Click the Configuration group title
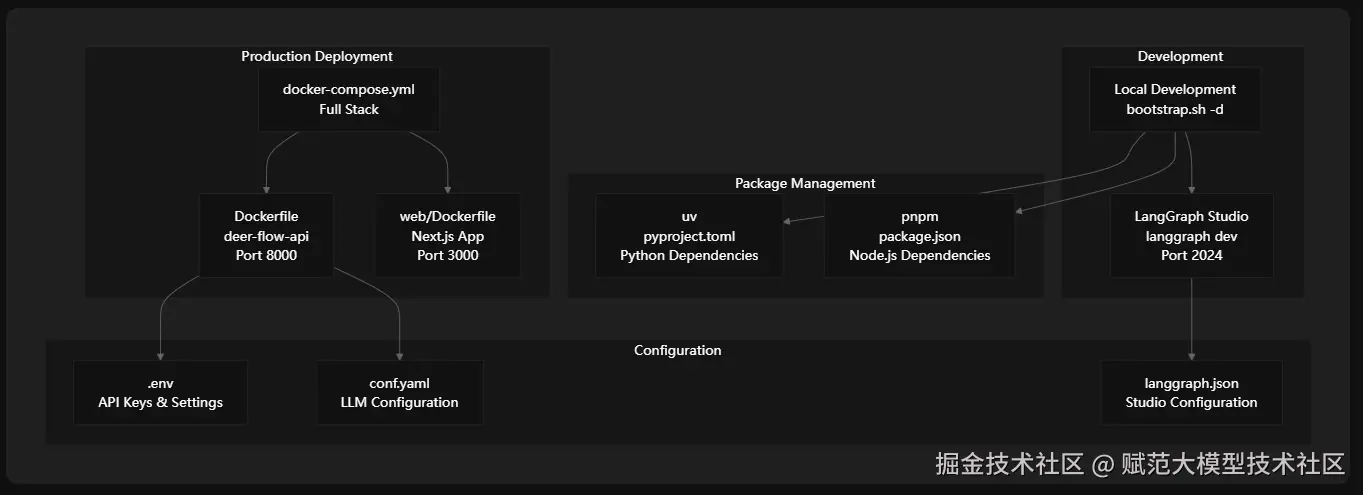Viewport: 1363px width, 495px height. pyautogui.click(x=677, y=351)
